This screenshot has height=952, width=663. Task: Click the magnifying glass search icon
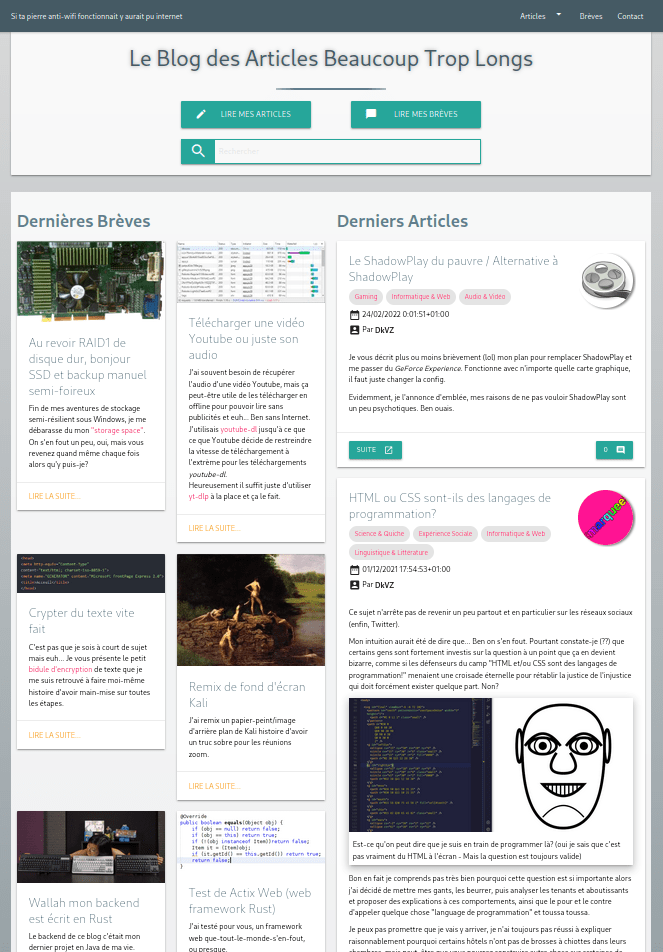point(198,151)
